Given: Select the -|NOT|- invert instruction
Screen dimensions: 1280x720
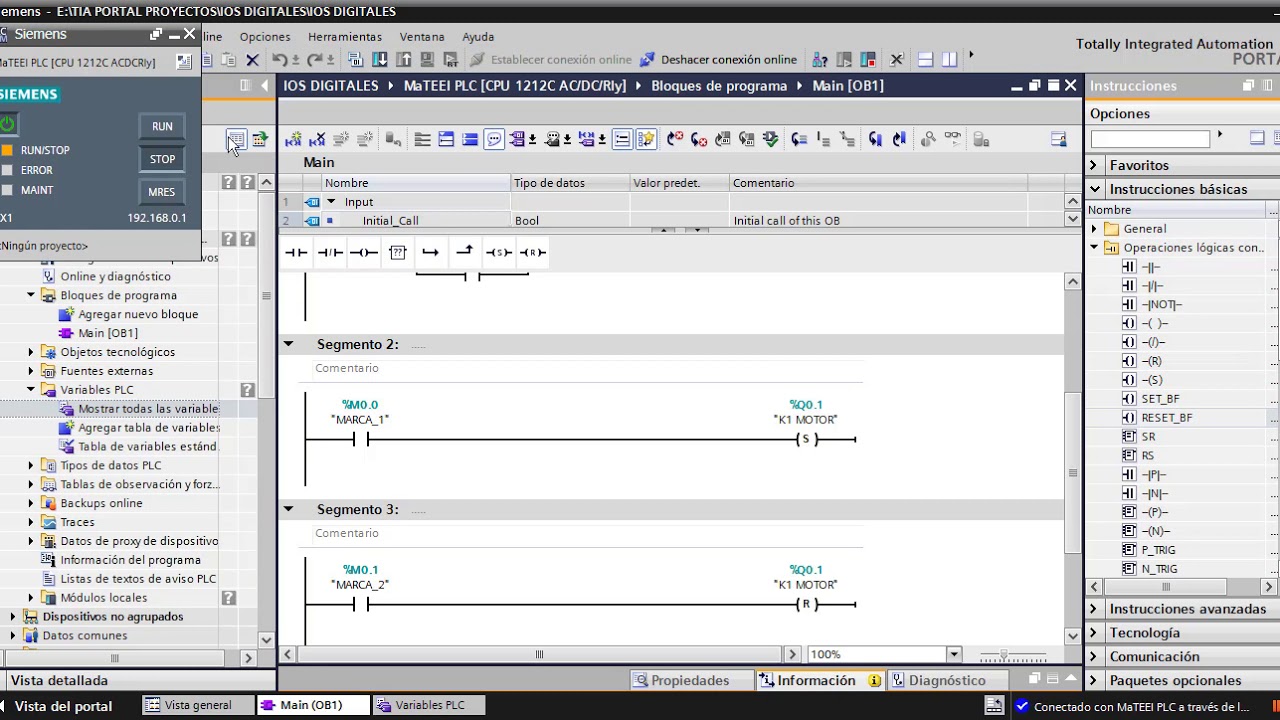Looking at the screenshot, I should click(1161, 305).
